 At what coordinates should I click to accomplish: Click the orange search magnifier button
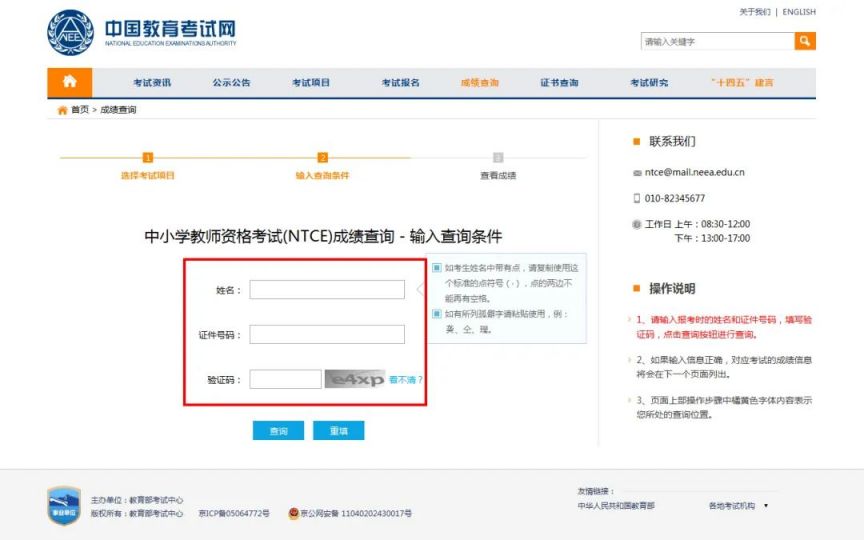804,41
